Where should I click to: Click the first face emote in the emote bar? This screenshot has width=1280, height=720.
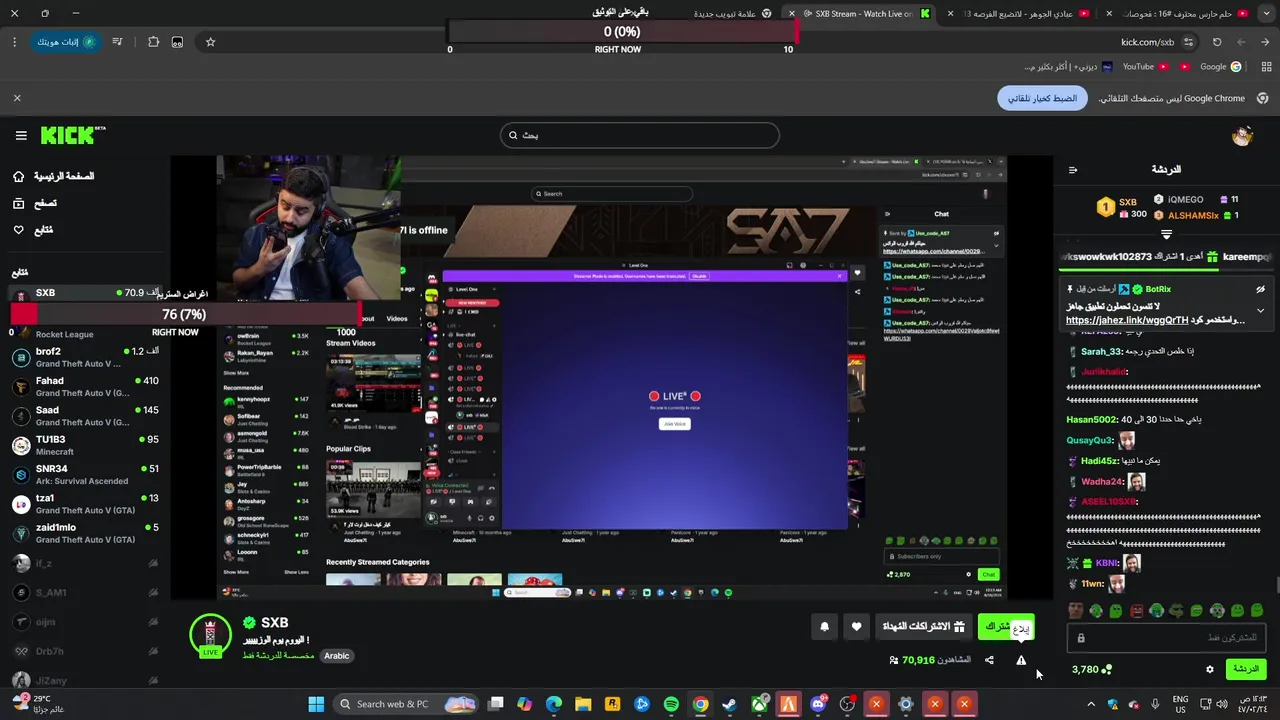1076,611
